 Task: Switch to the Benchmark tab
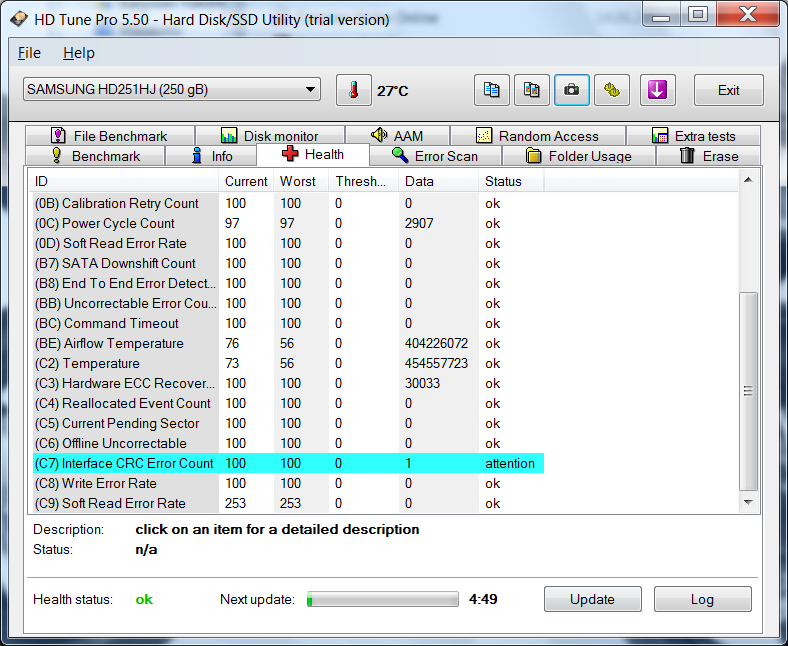point(95,156)
